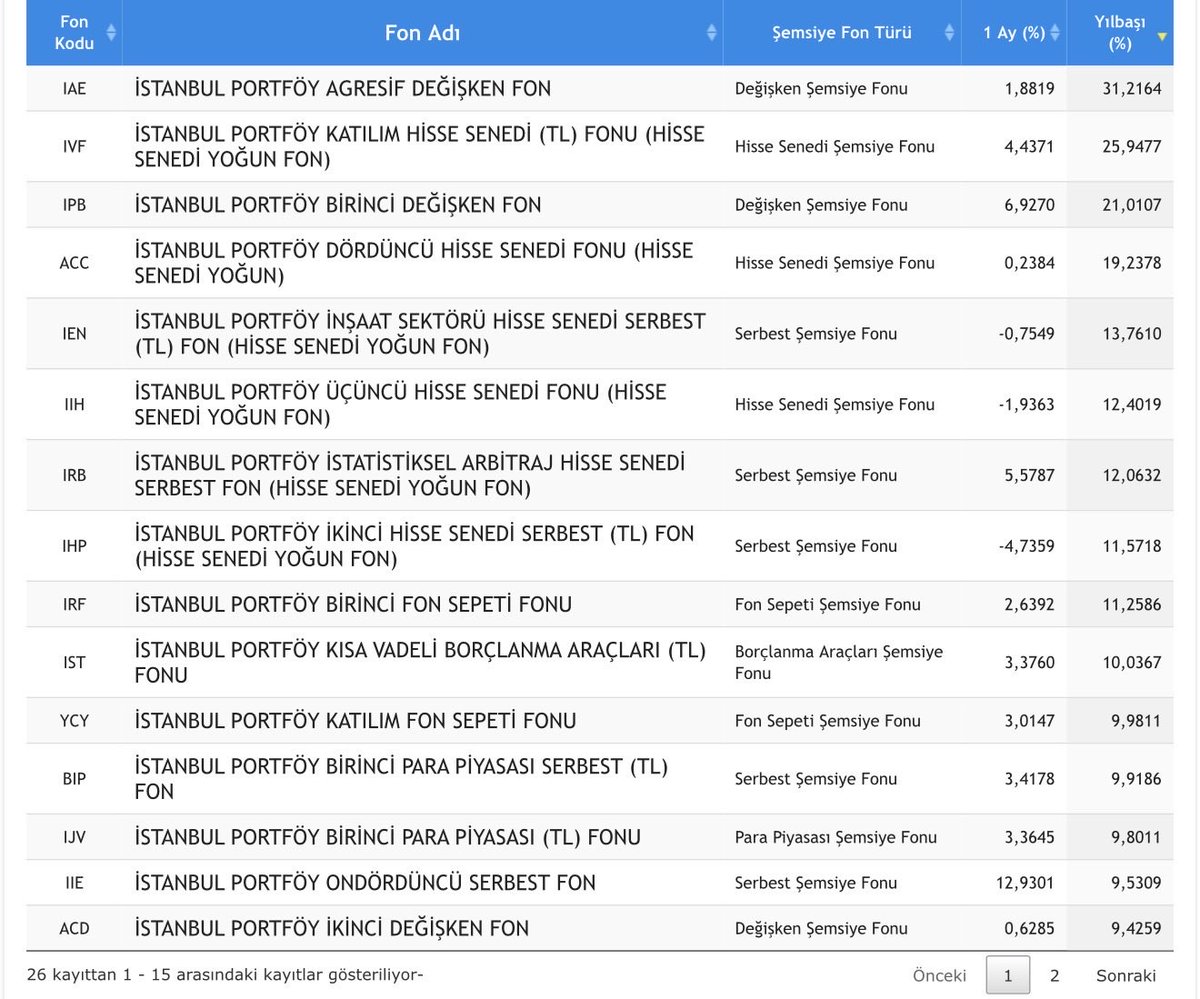Select fund code IRB
This screenshot has height=999, width=1200.
74,475
